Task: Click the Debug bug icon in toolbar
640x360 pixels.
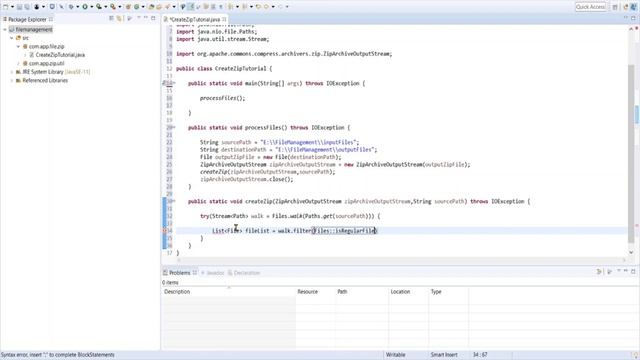Action: [71, 7]
